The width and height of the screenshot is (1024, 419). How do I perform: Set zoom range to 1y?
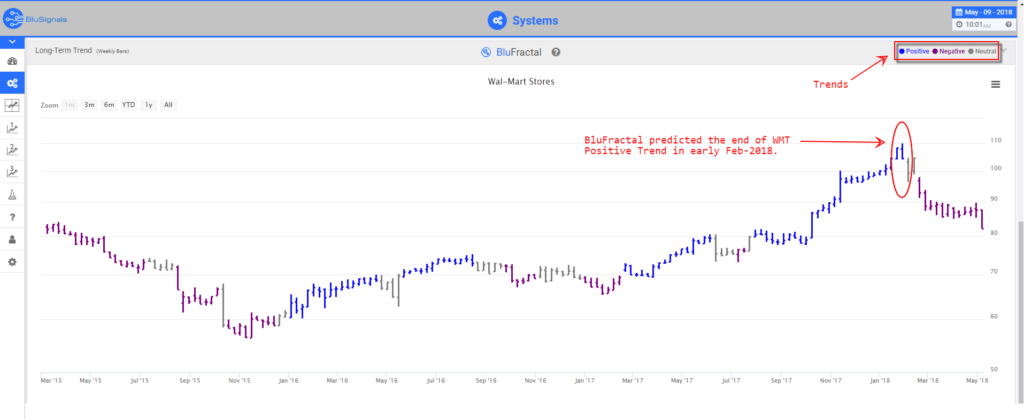pyautogui.click(x=149, y=104)
